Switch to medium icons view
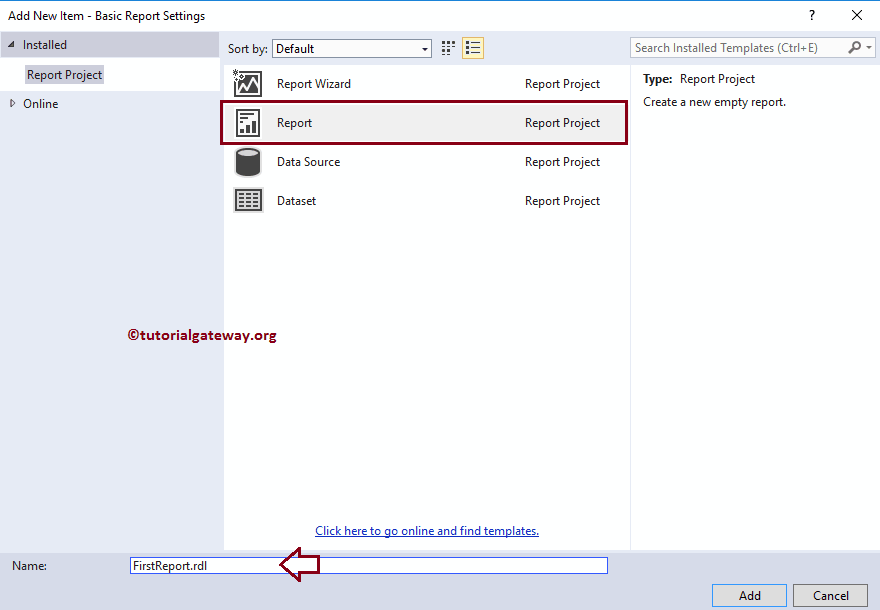The height and width of the screenshot is (610, 880). pos(447,47)
